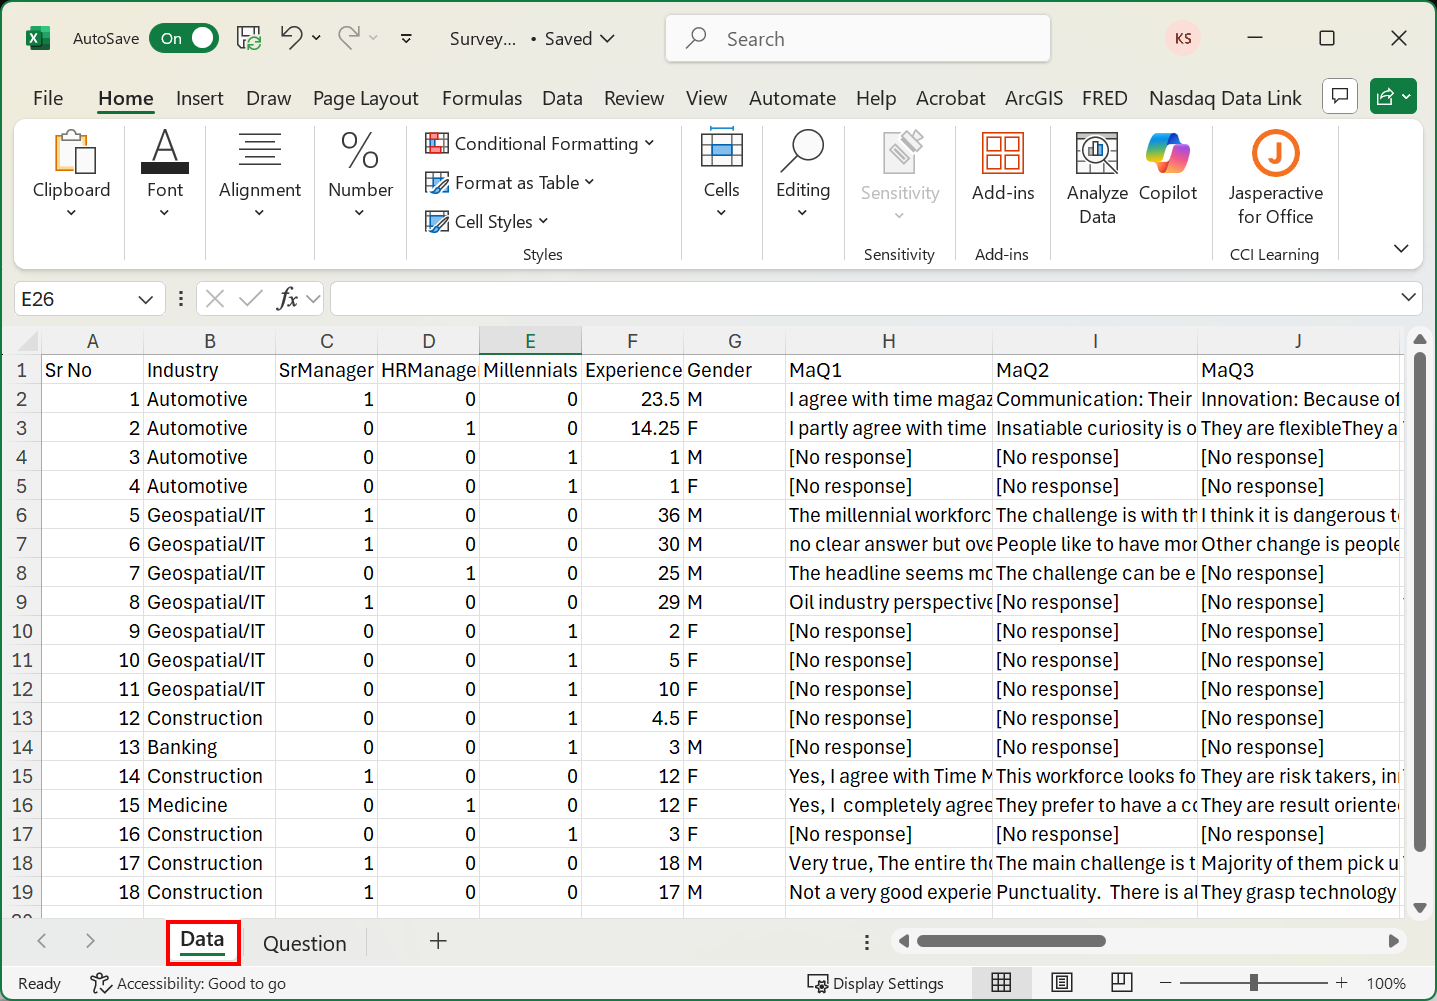This screenshot has width=1437, height=1001.
Task: Open the Comments pane
Action: 1340,96
